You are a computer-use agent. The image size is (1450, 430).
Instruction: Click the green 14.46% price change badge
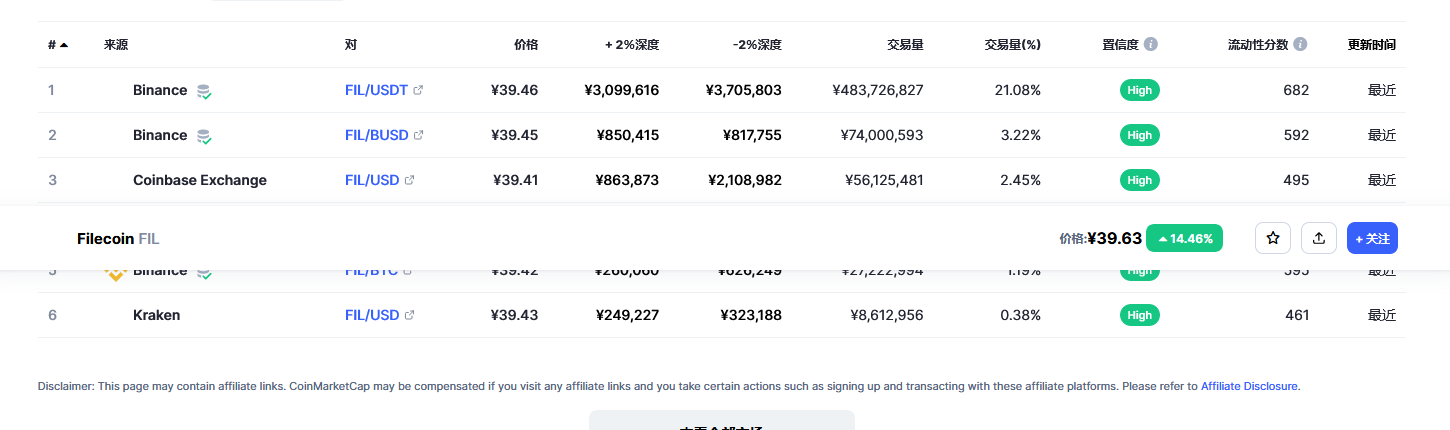click(x=1184, y=238)
